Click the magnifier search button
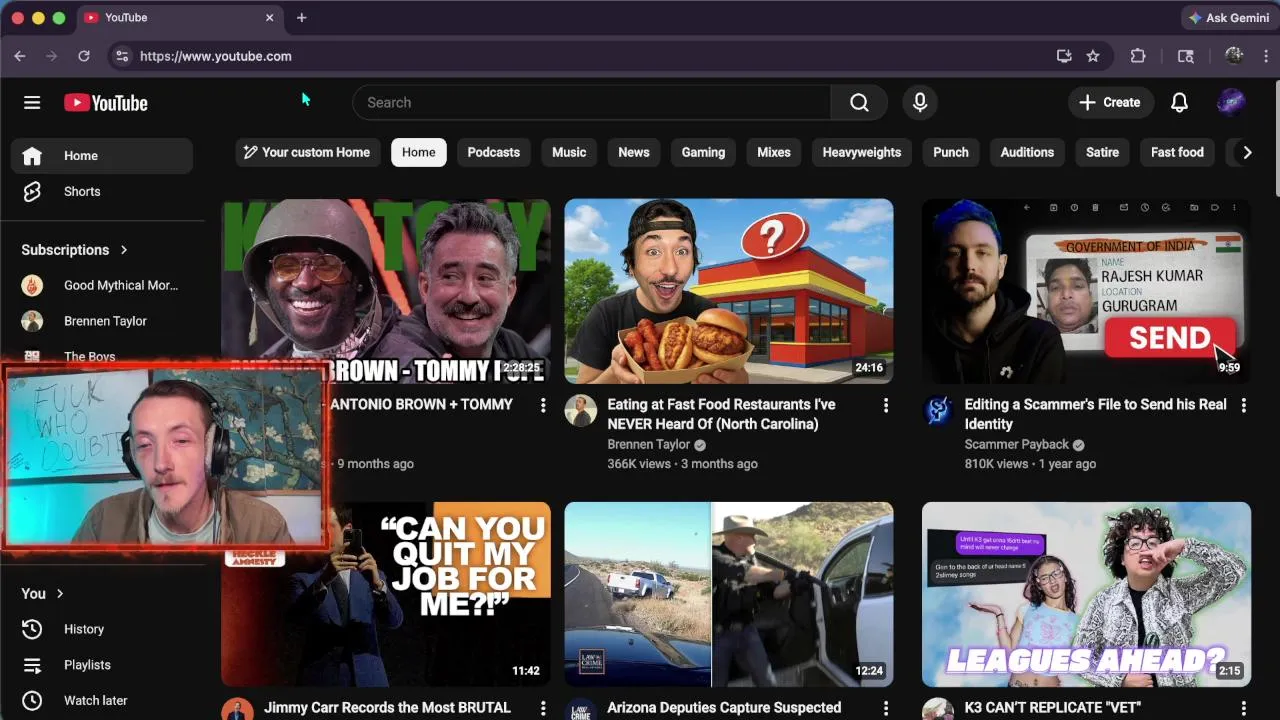Viewport: 1280px width, 720px height. point(859,102)
